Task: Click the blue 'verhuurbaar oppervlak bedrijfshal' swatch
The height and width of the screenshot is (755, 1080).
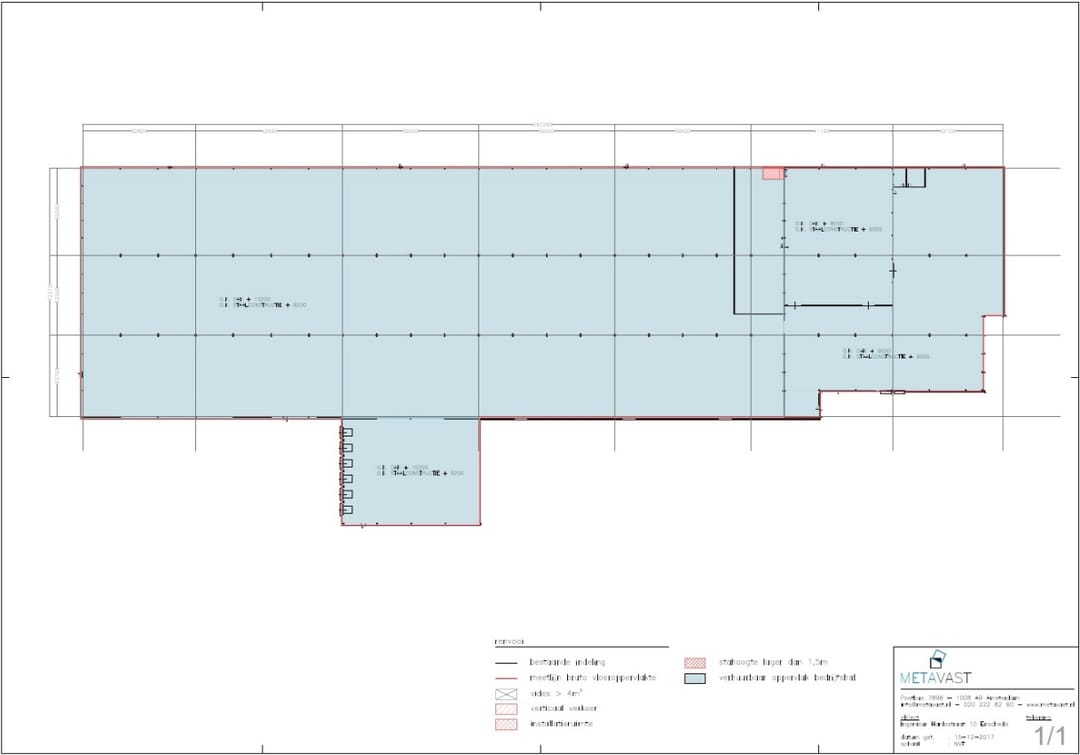Action: [695, 678]
